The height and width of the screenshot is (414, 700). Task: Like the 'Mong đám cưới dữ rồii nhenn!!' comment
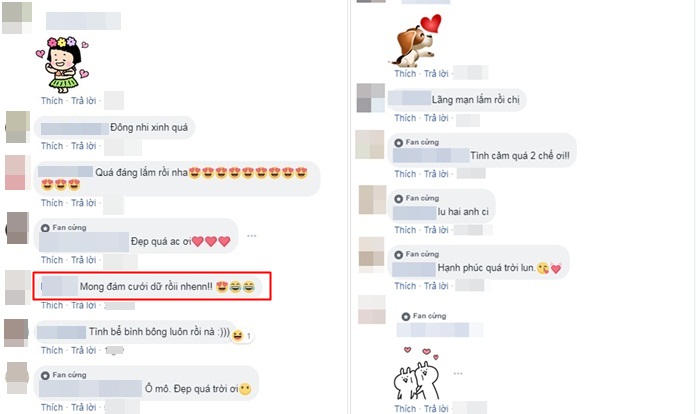pos(52,305)
